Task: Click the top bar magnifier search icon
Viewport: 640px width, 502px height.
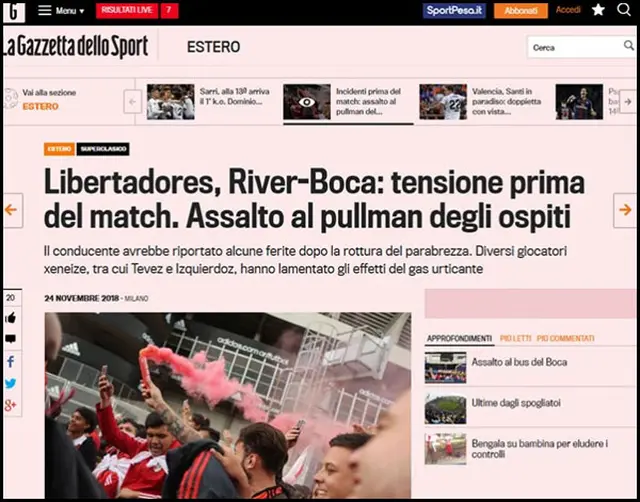Action: (624, 9)
